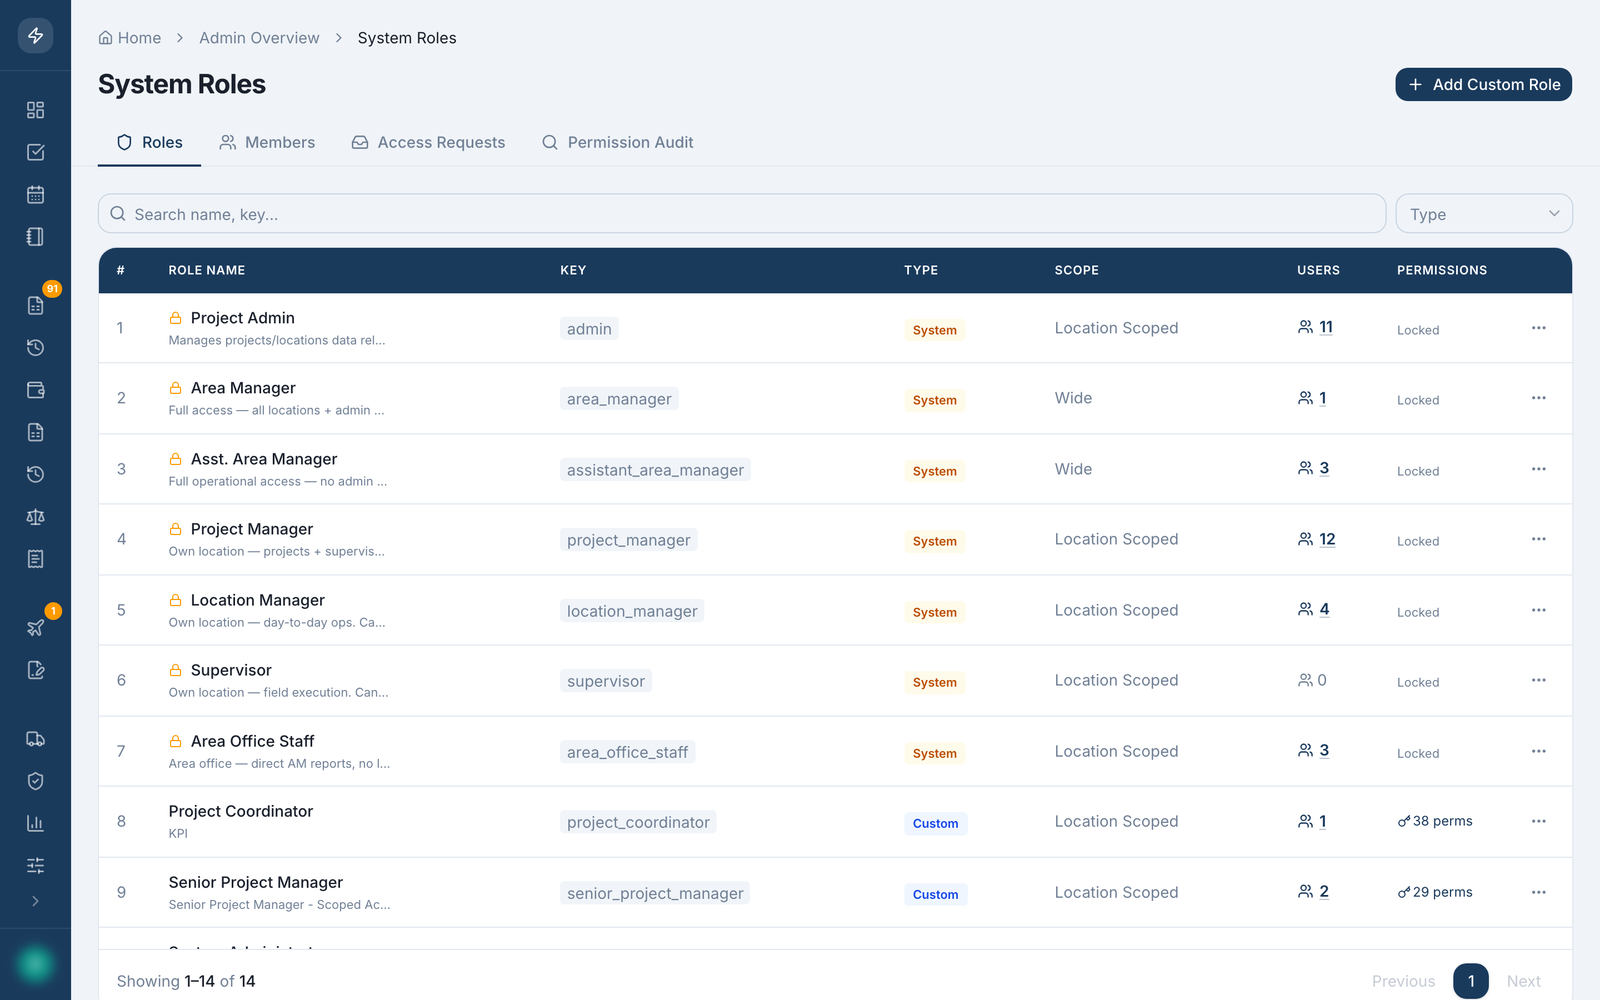Open the receipt icon in sidebar
Screen dimensions: 1600x1000
coord(35,559)
